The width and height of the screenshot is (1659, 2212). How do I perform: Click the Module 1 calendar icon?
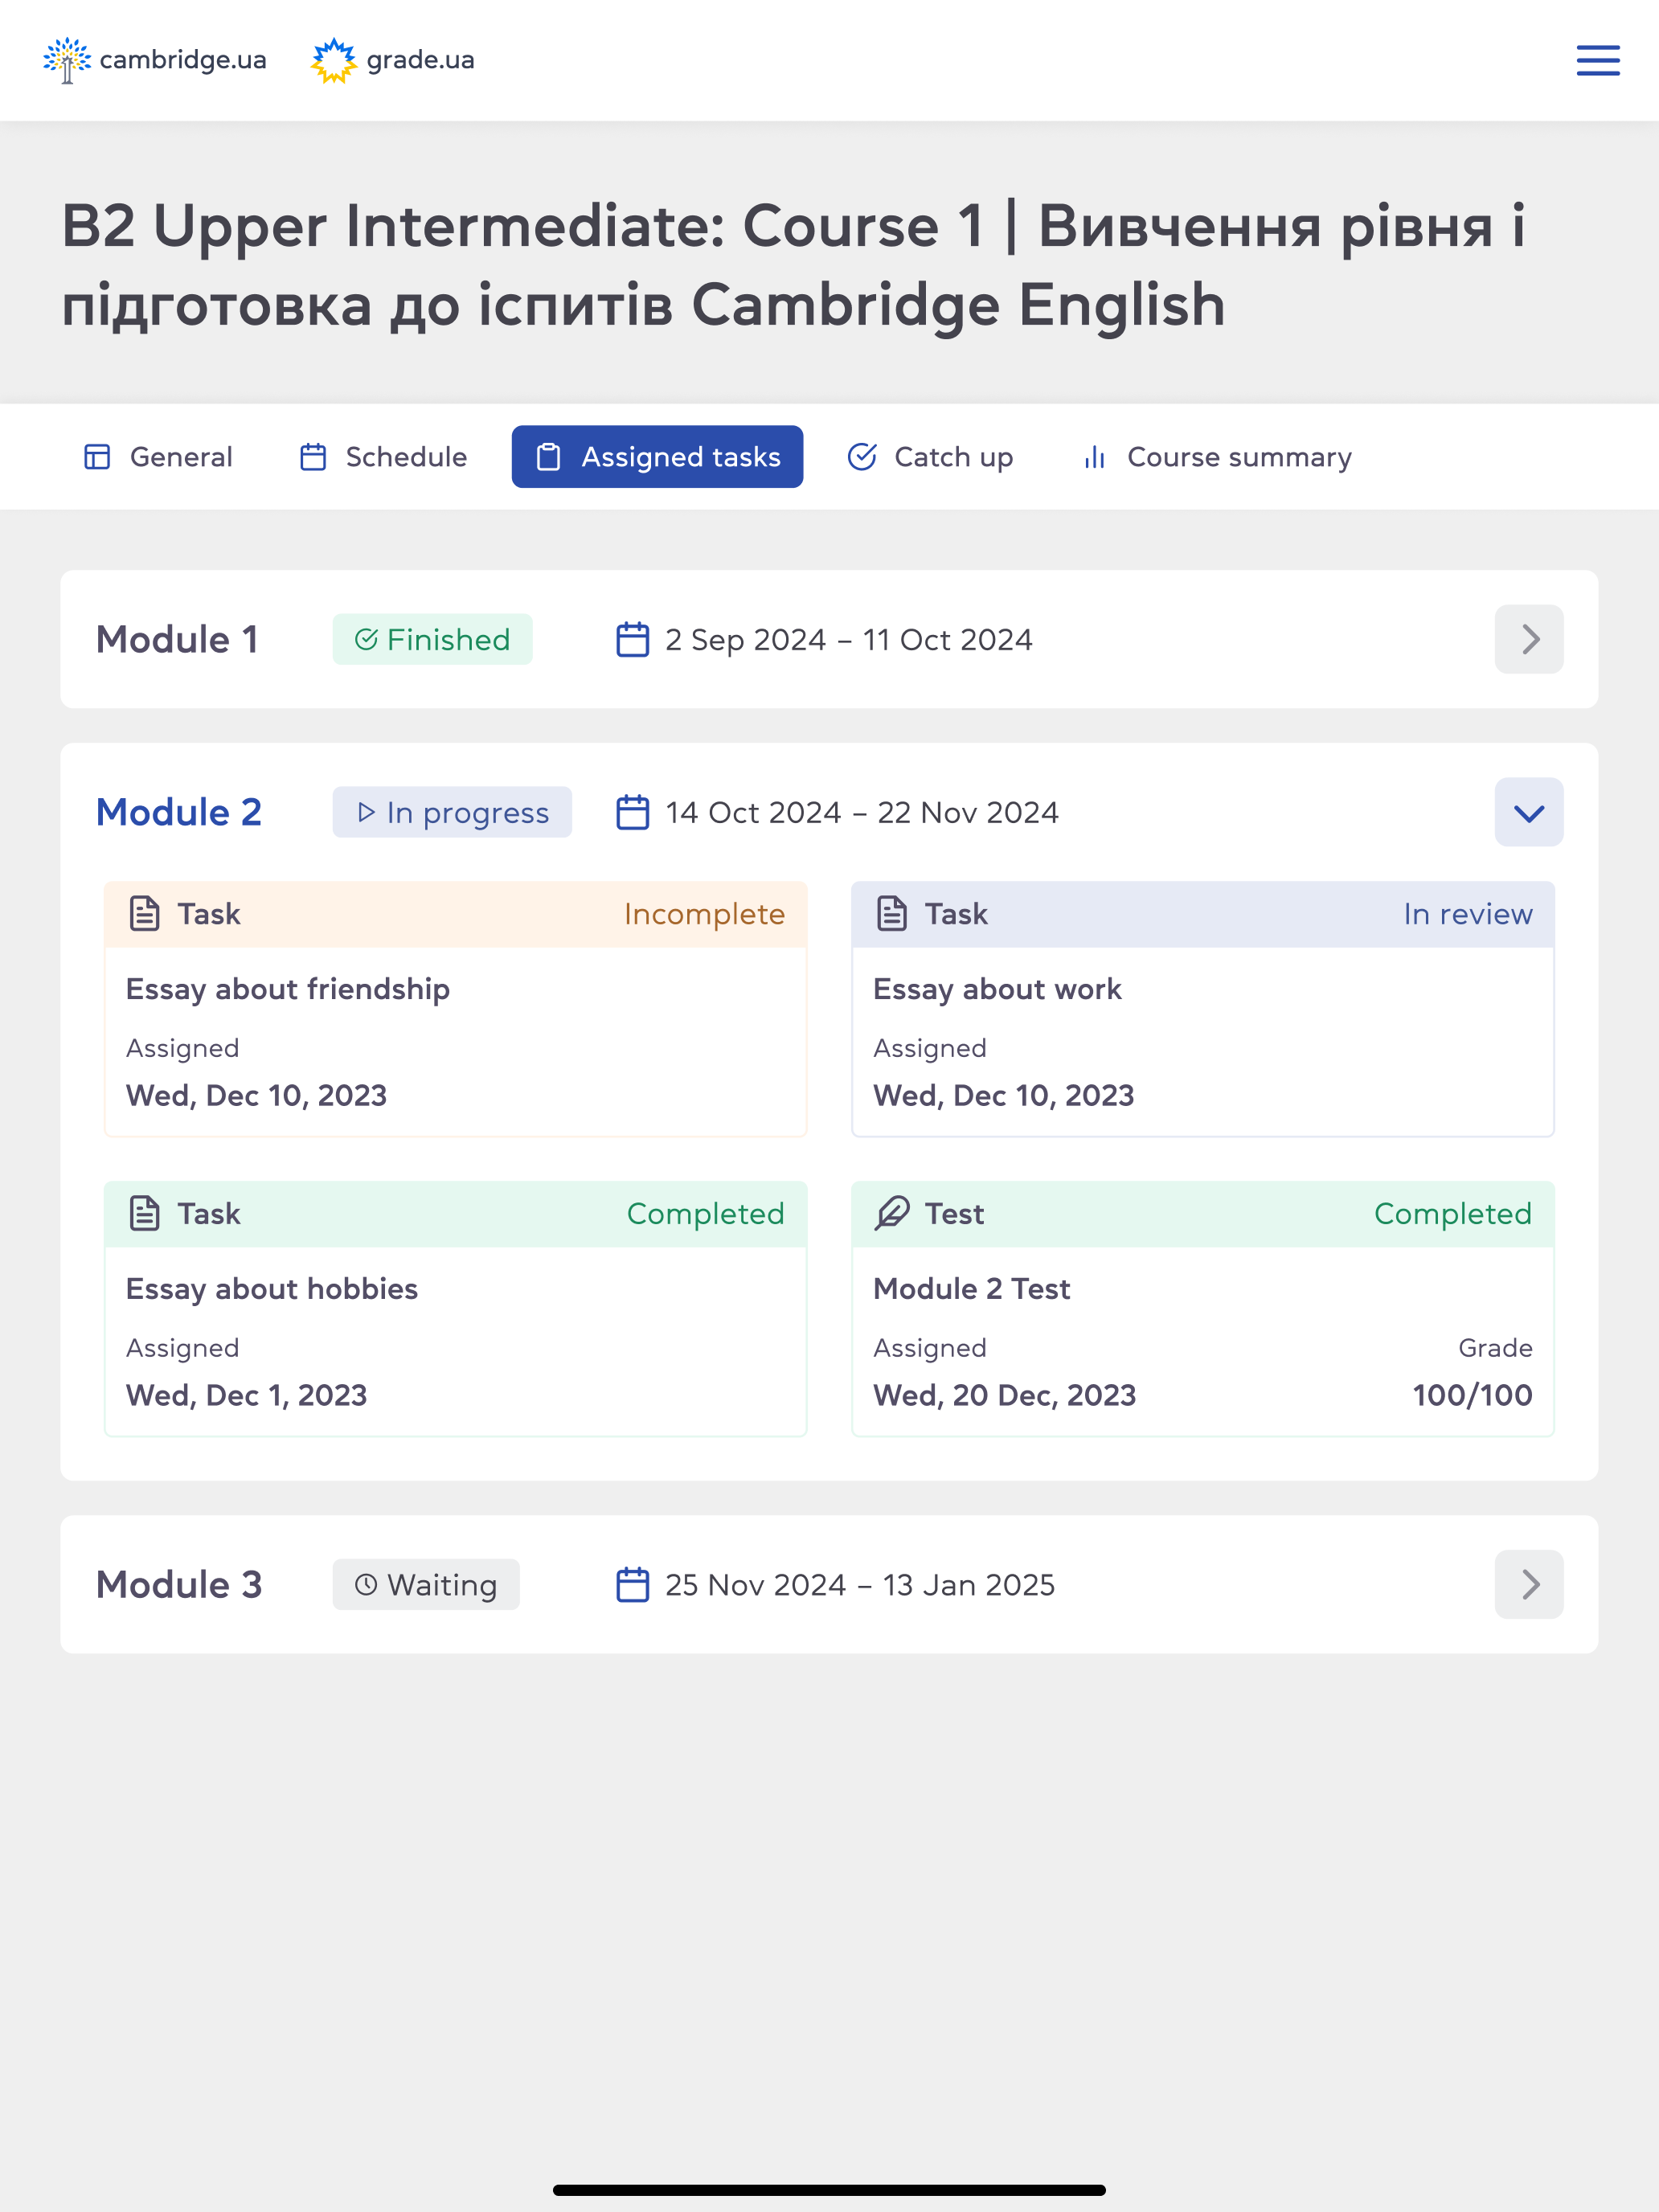tap(632, 639)
